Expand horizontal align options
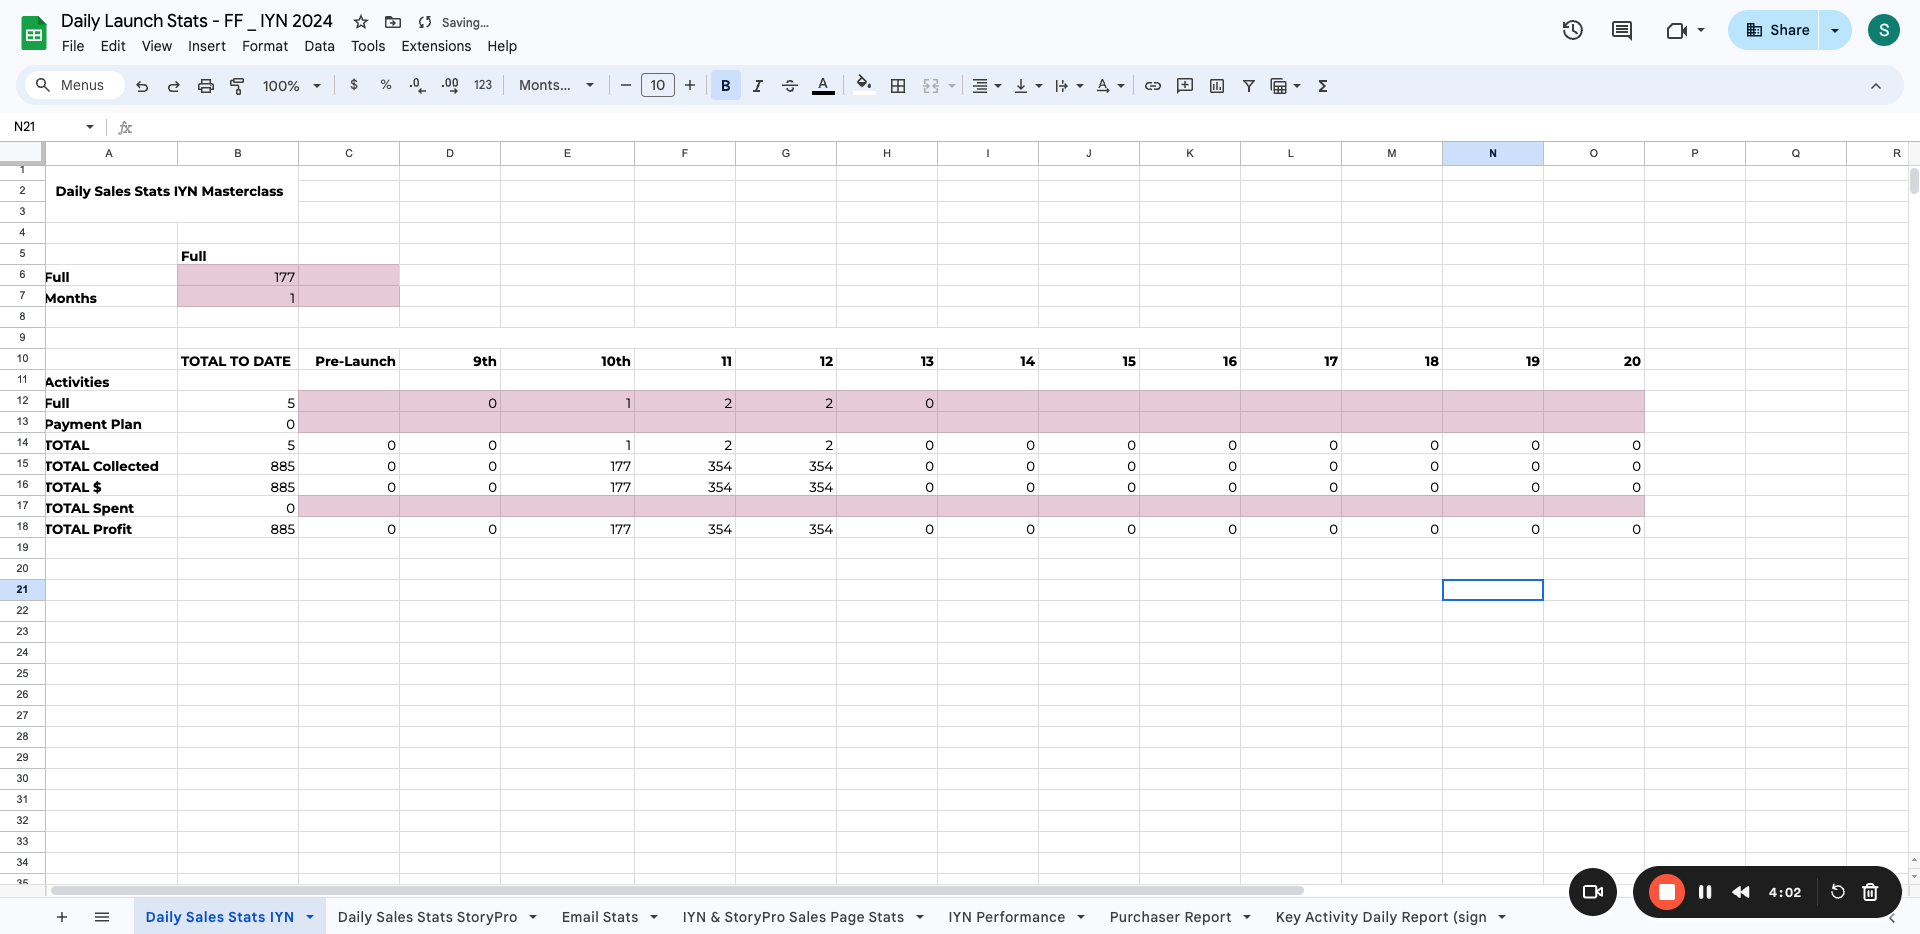The image size is (1920, 934). tap(998, 86)
